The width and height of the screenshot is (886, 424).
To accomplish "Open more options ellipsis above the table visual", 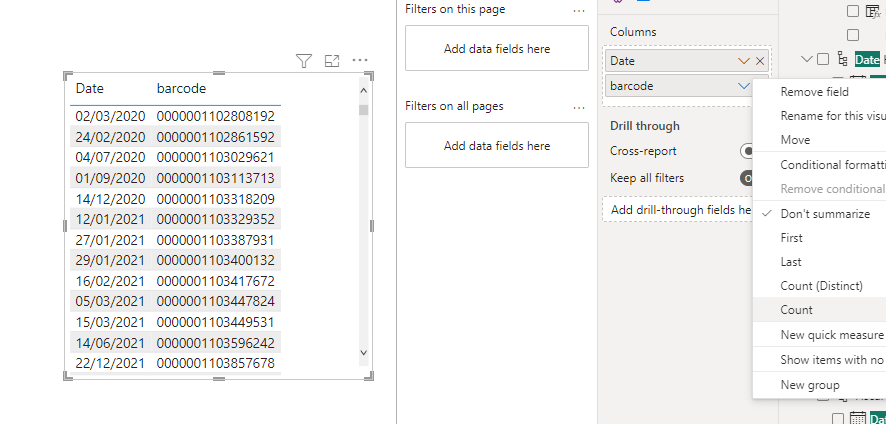I will tap(360, 60).
